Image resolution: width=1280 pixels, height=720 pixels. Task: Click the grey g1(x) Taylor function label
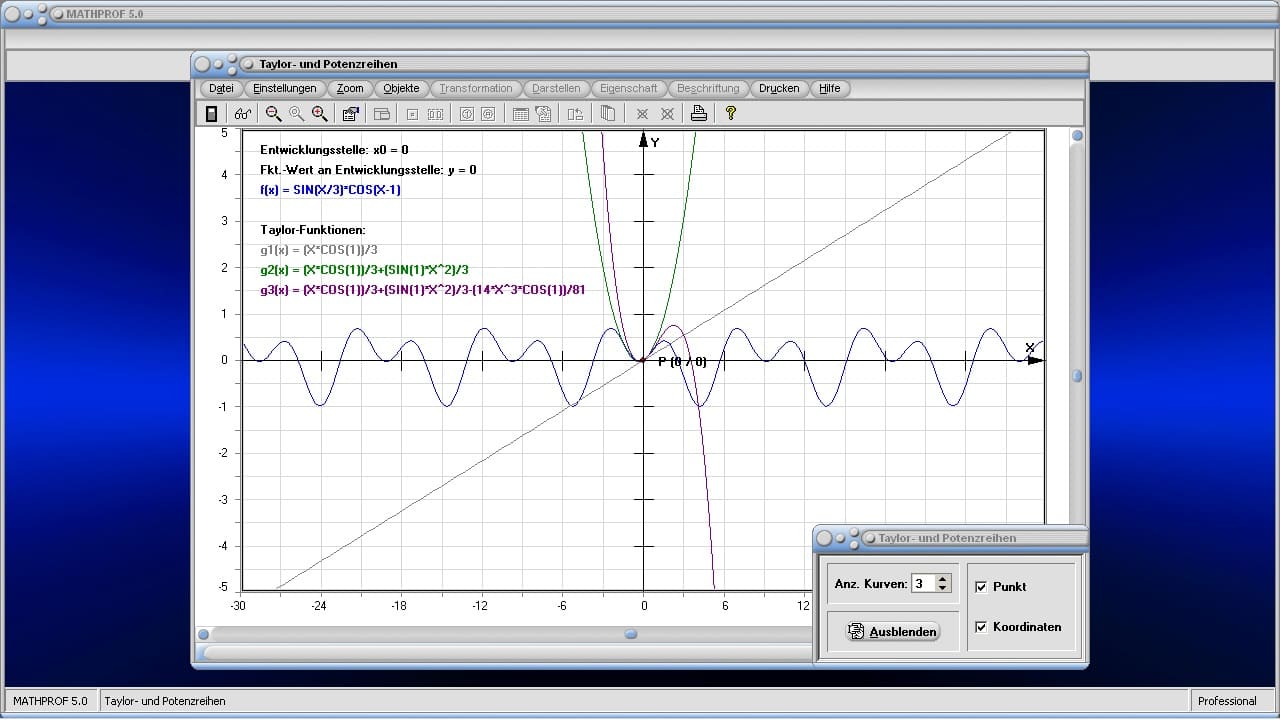click(319, 250)
